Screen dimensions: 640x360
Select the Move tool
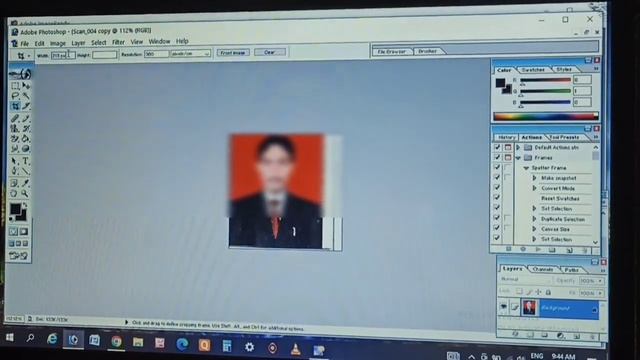[26, 86]
